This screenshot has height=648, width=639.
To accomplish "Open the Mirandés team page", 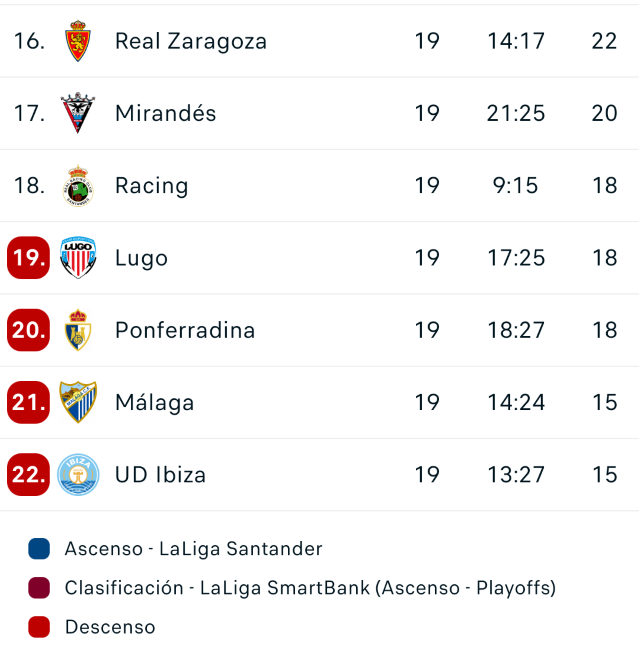I will 166,113.
